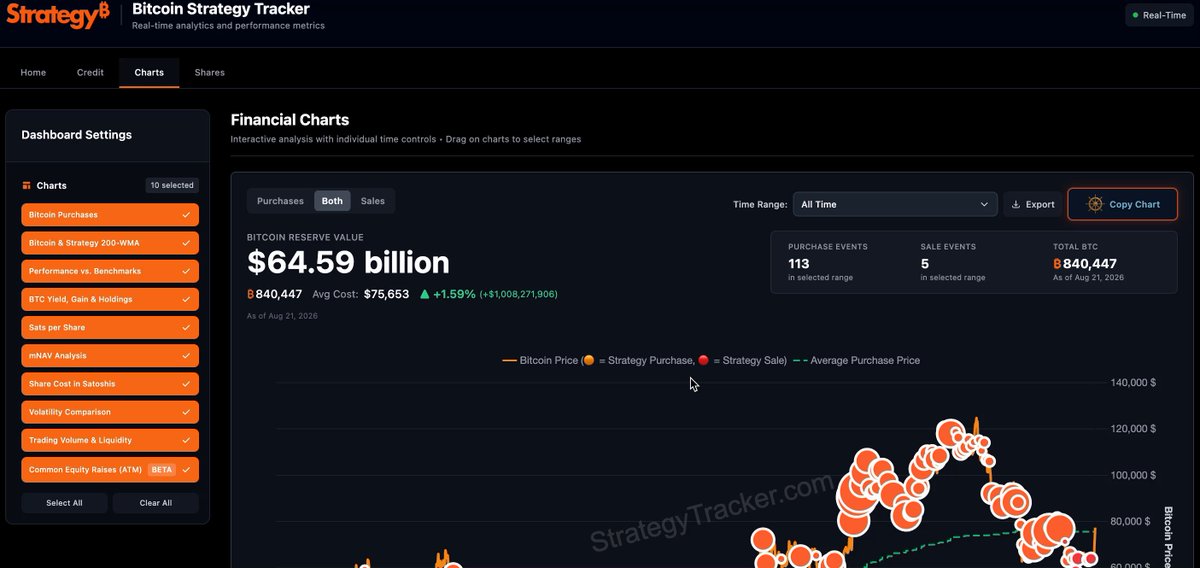
Task: Select the Both filter option
Action: tap(332, 201)
